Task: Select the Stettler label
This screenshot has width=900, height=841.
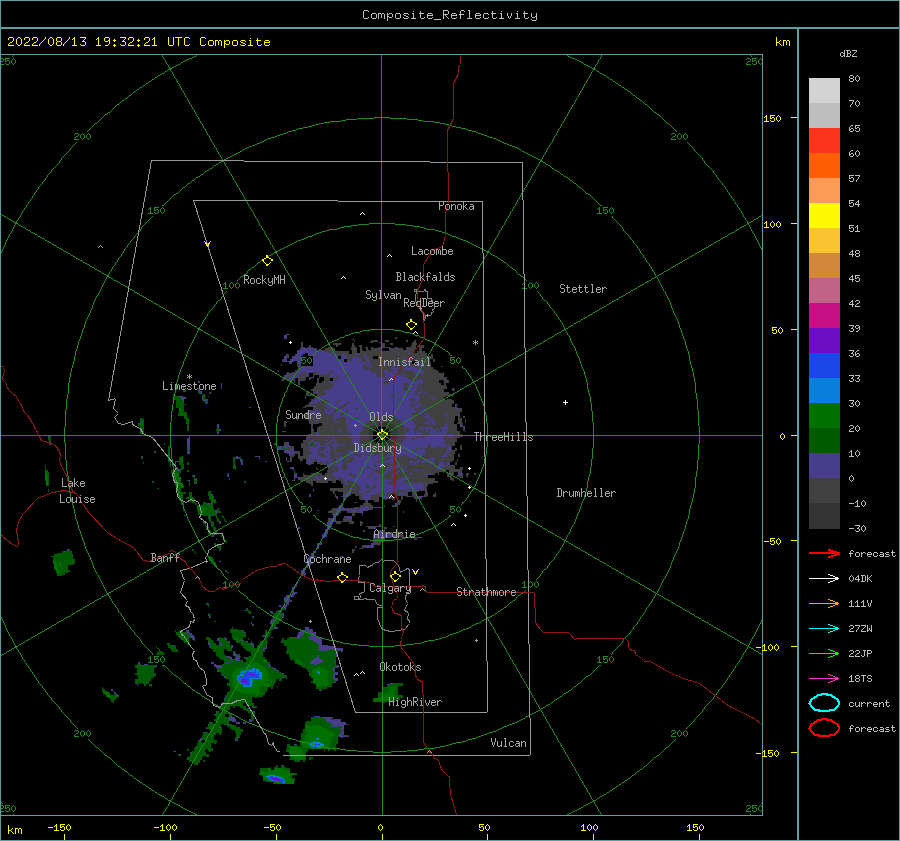Action: (583, 289)
